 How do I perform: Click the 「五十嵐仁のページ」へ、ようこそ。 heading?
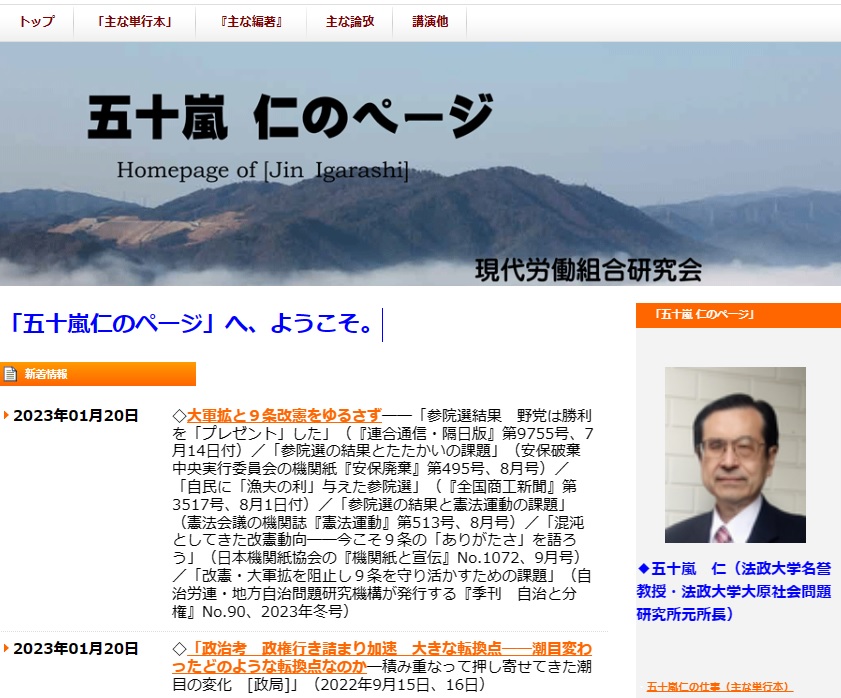191,324
